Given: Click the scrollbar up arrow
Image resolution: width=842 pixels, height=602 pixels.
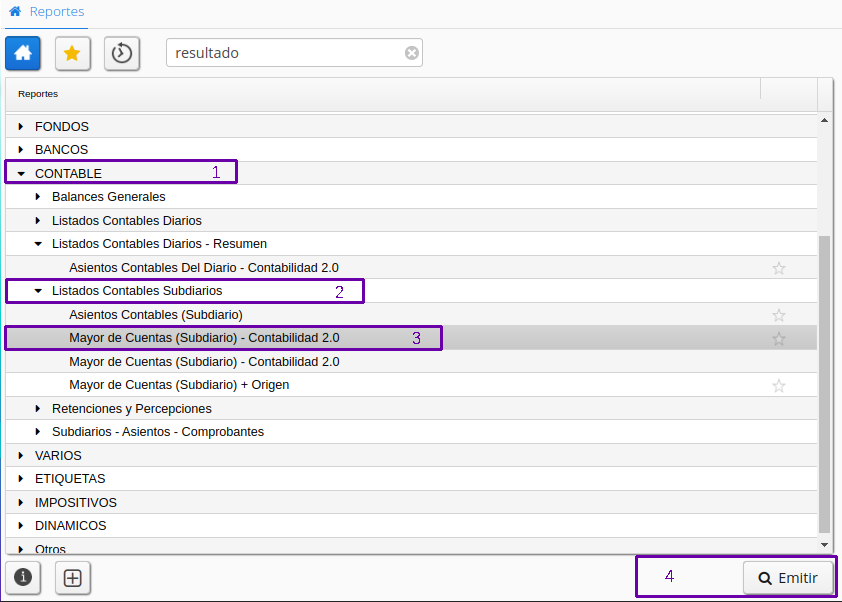Looking at the screenshot, I should point(824,120).
